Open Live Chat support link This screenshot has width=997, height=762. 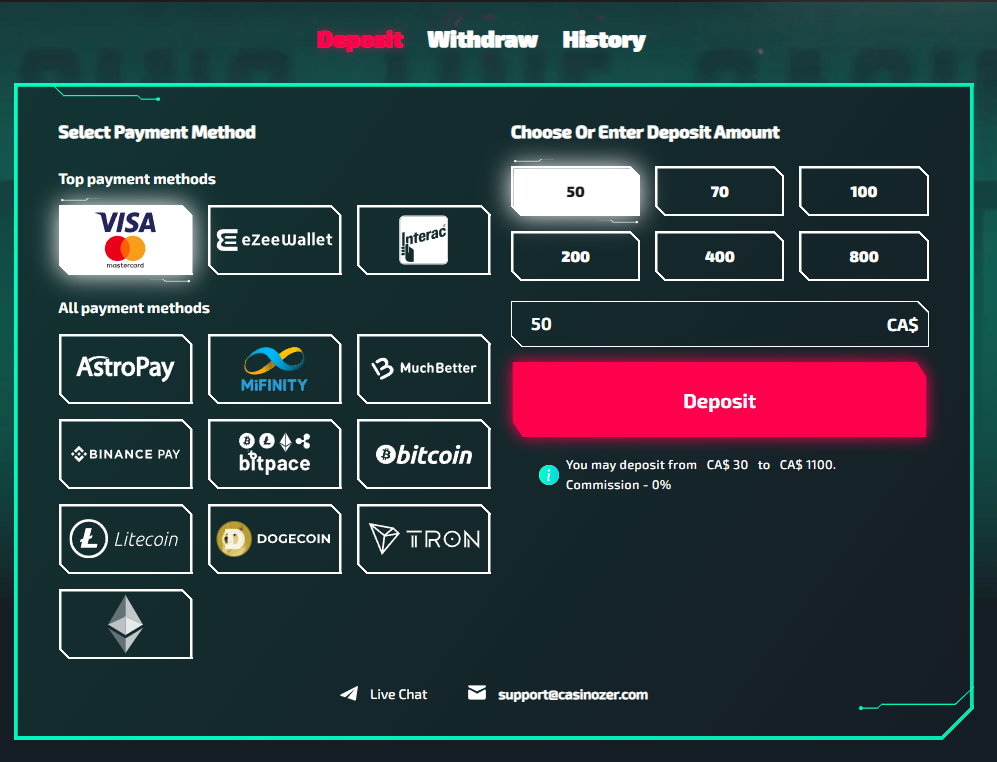tap(399, 695)
